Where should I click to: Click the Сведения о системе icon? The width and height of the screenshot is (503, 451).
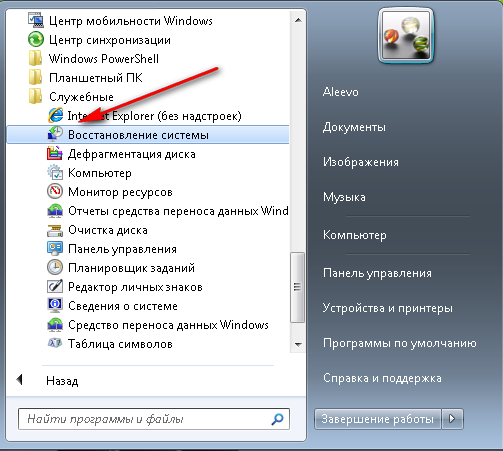[55, 306]
